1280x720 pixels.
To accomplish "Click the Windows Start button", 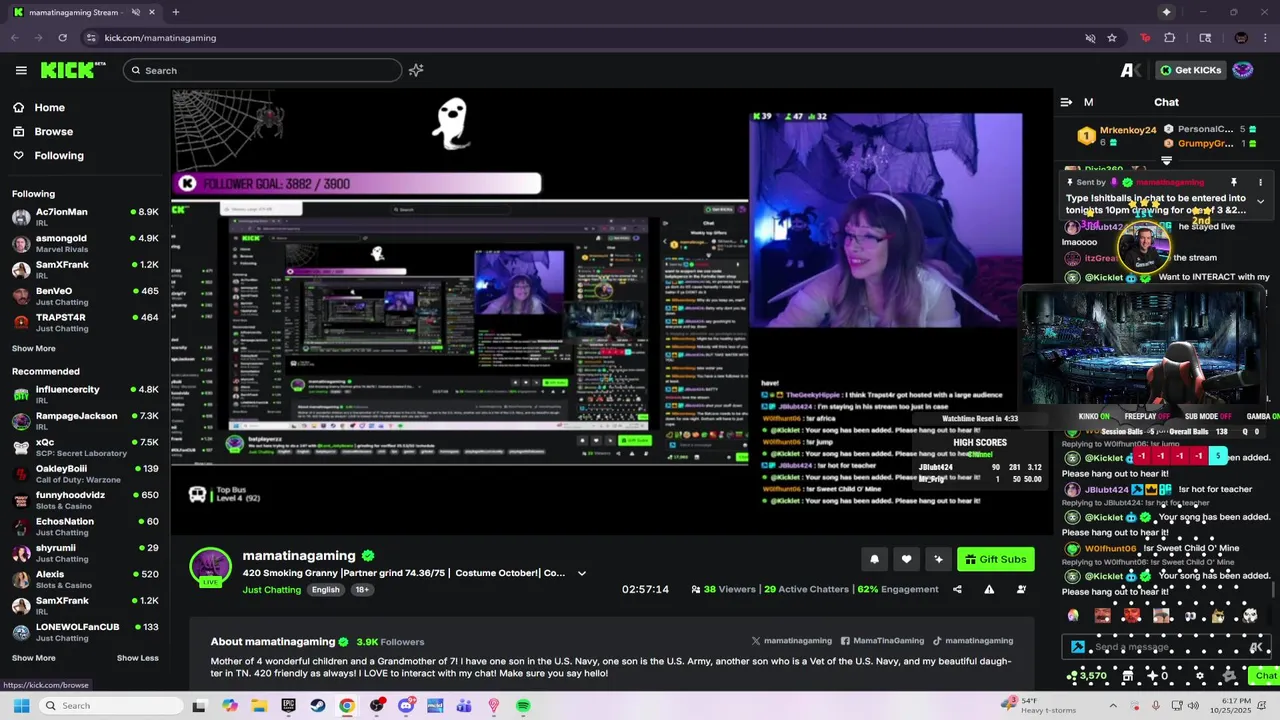I will click(20, 706).
